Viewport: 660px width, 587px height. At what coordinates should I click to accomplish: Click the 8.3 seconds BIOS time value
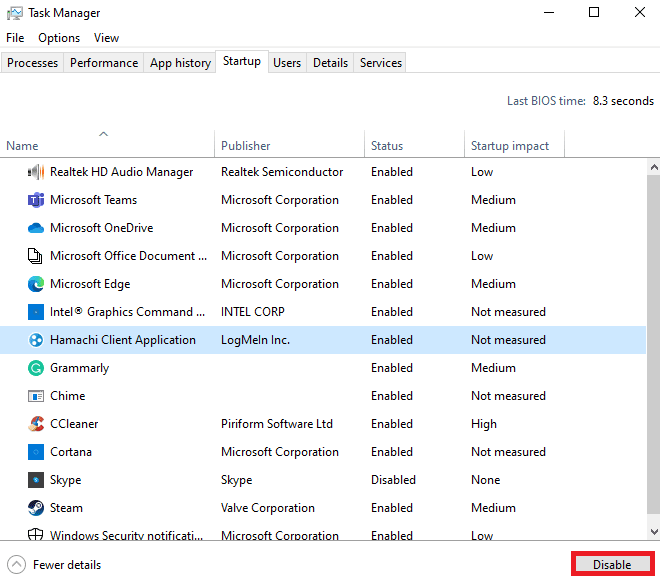click(623, 101)
